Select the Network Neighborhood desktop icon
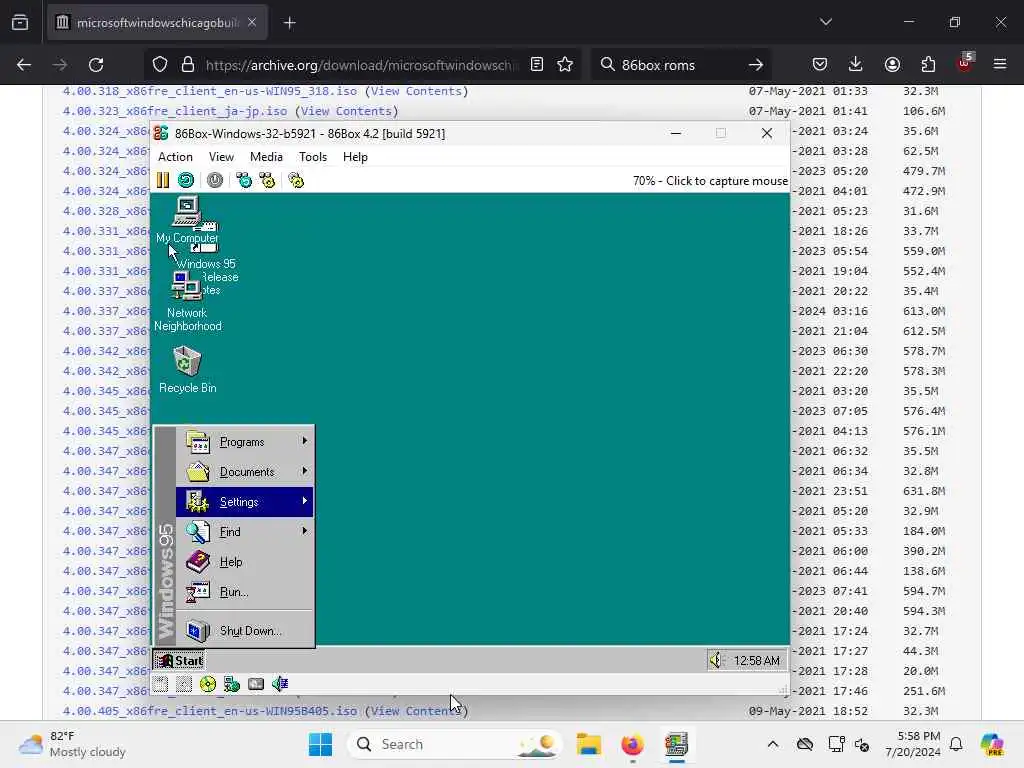 click(187, 302)
